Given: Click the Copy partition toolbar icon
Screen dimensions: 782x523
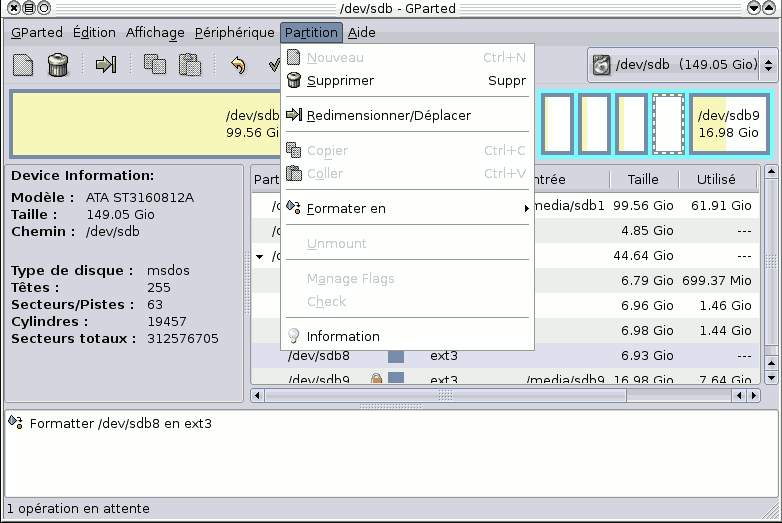Looking at the screenshot, I should 155,64.
